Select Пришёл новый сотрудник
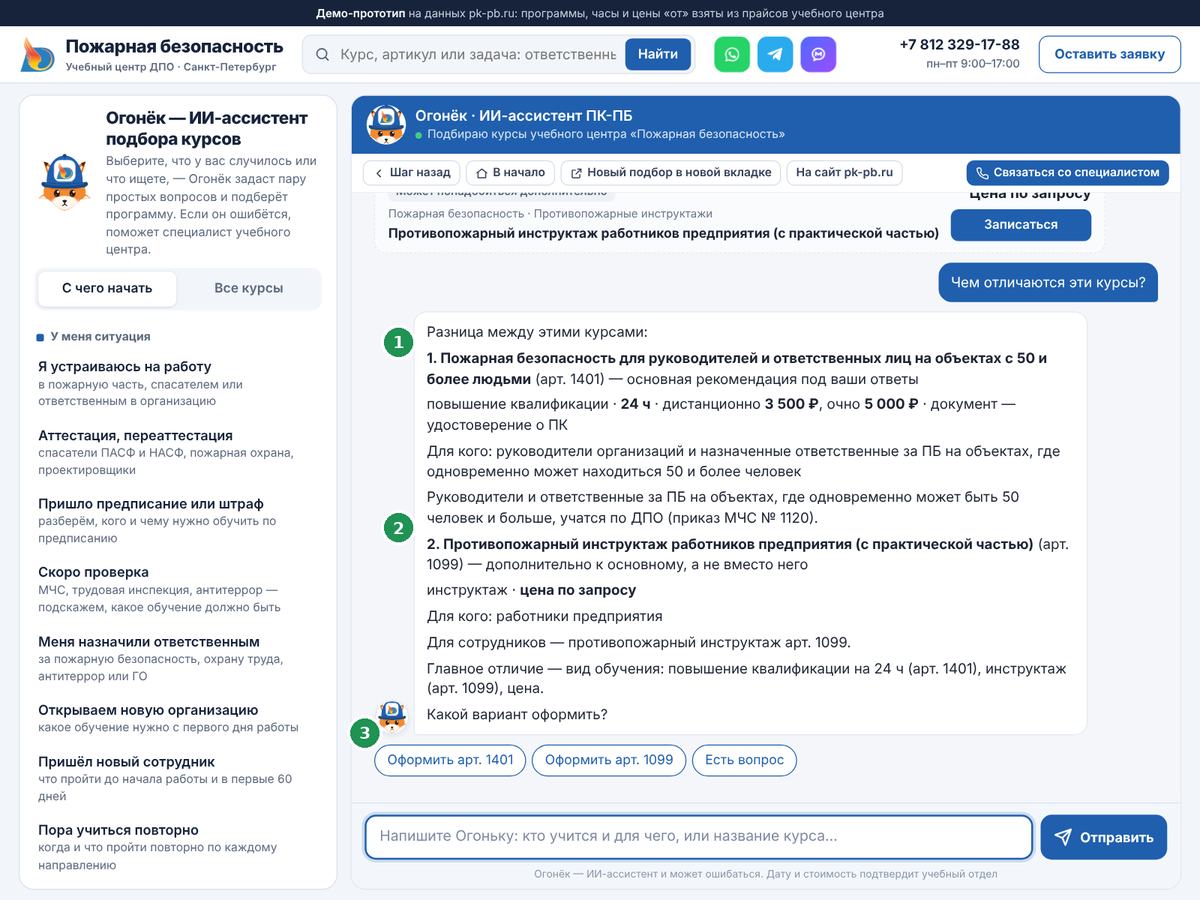 (177, 778)
